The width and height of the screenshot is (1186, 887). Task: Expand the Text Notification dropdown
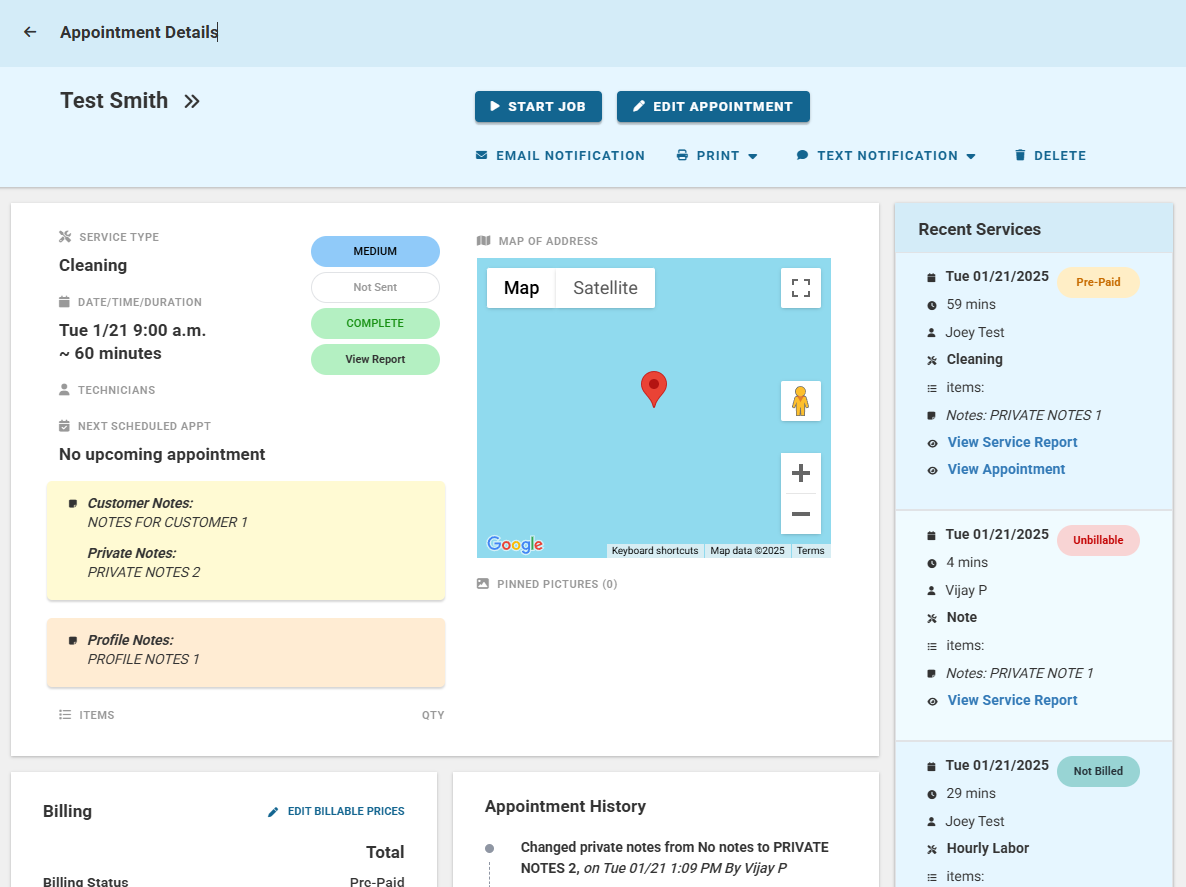click(x=886, y=156)
